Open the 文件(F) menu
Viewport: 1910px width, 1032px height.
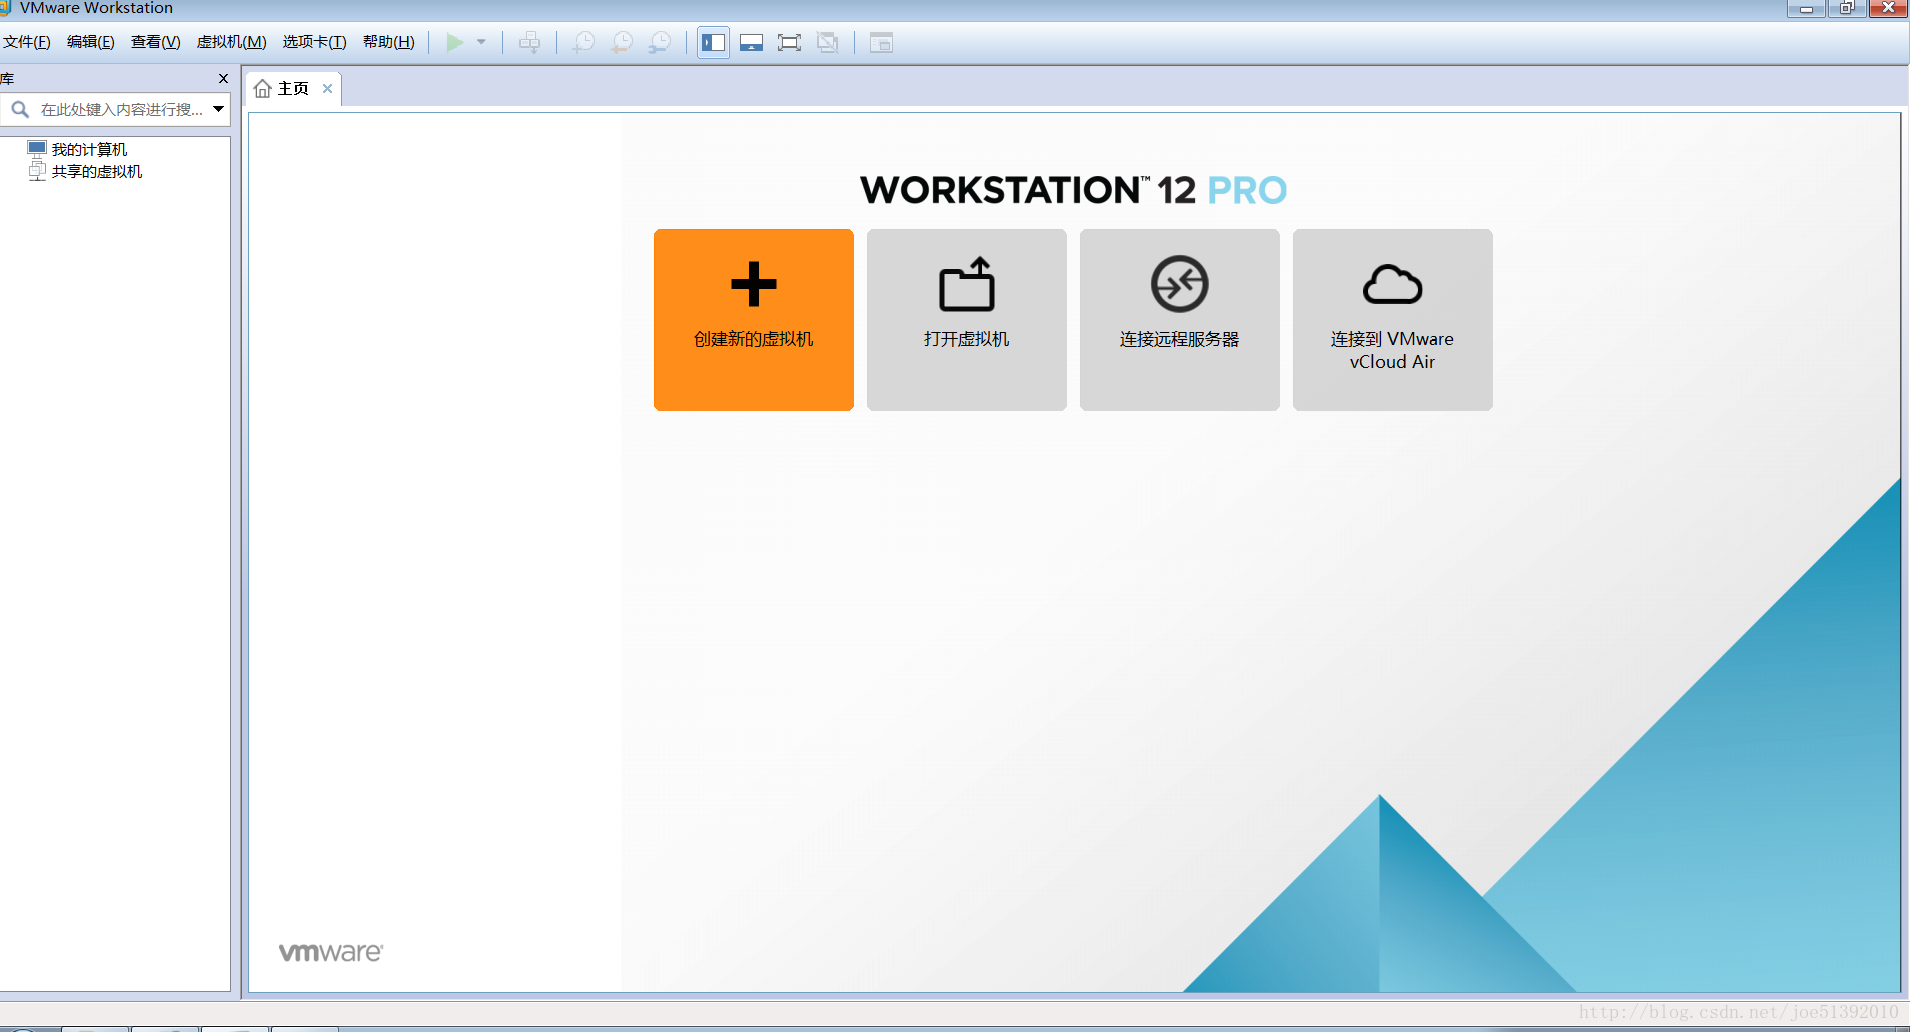coord(27,42)
